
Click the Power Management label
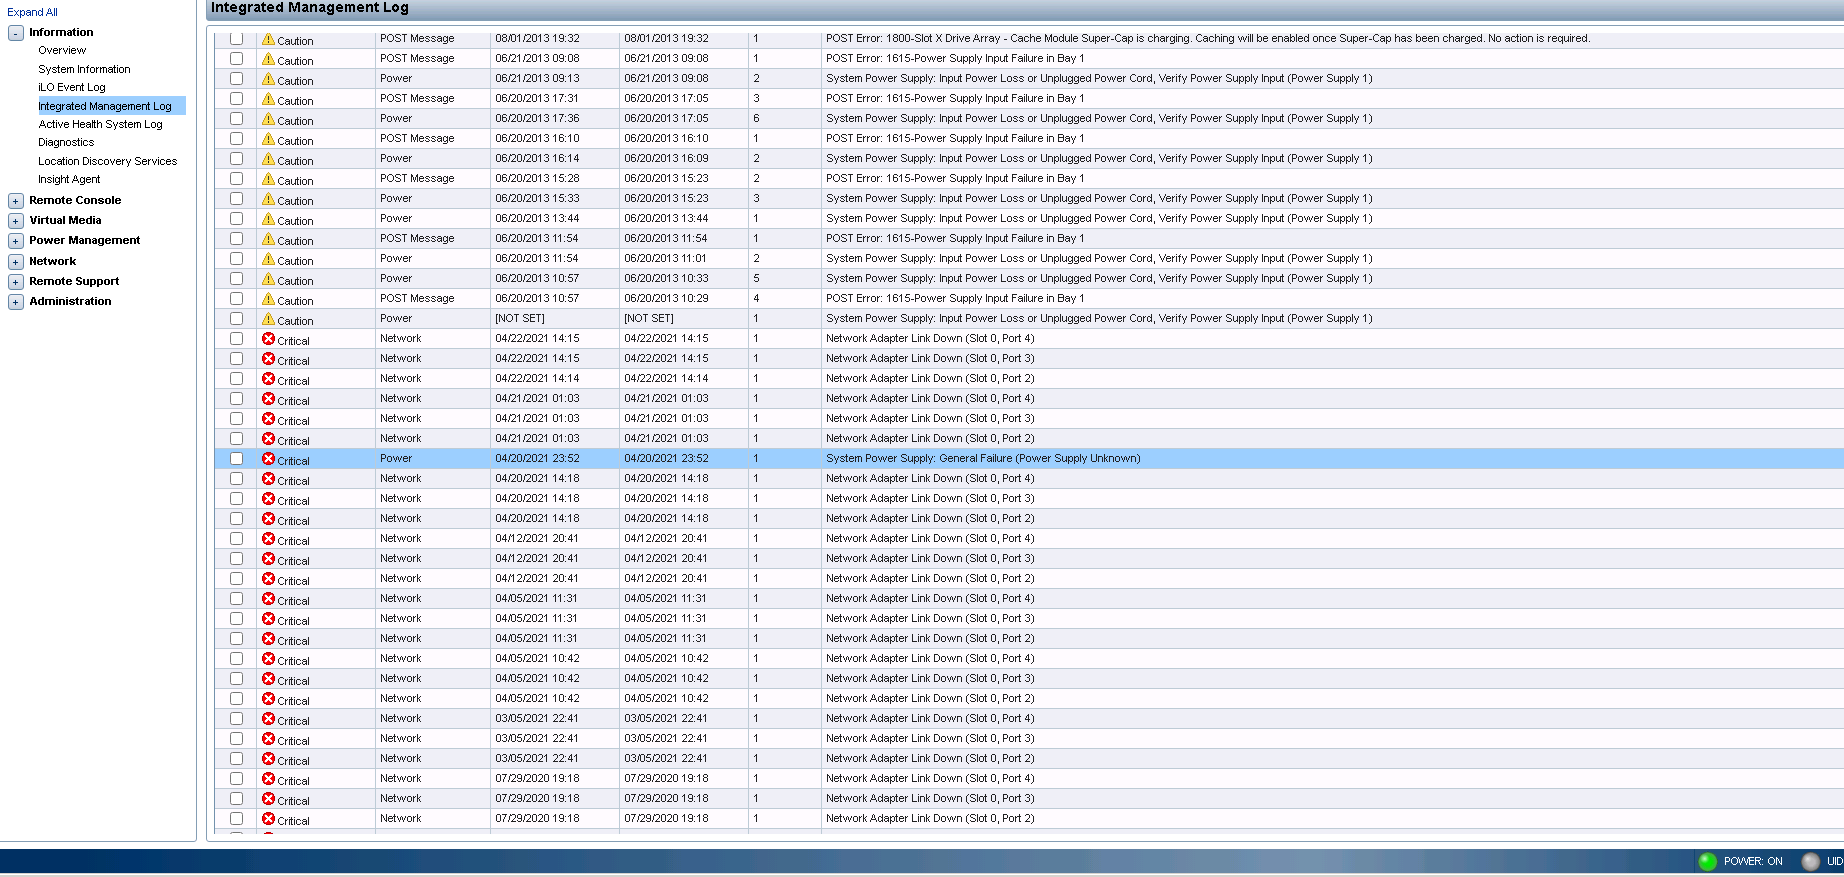[85, 240]
